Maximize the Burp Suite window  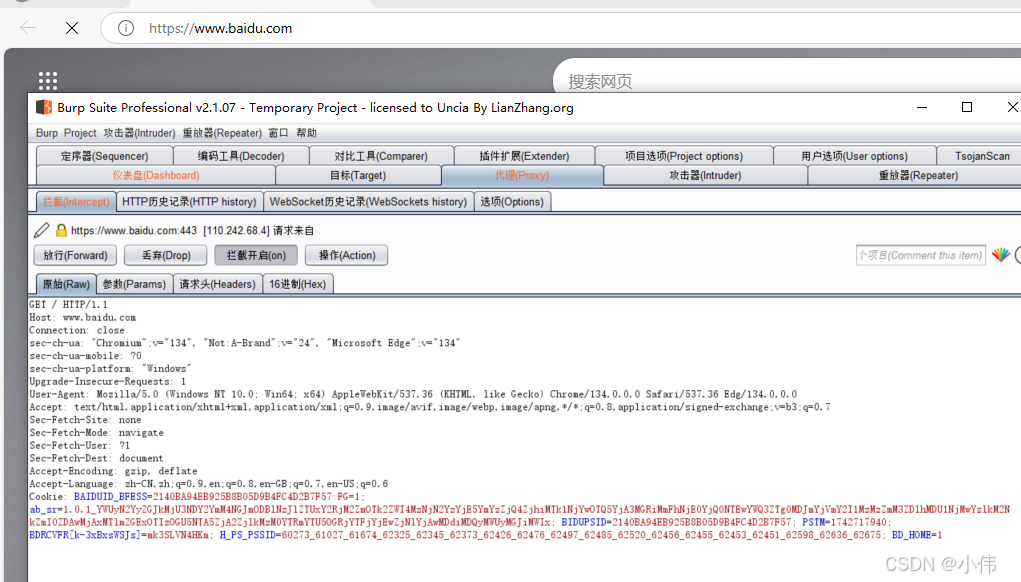pos(967,107)
